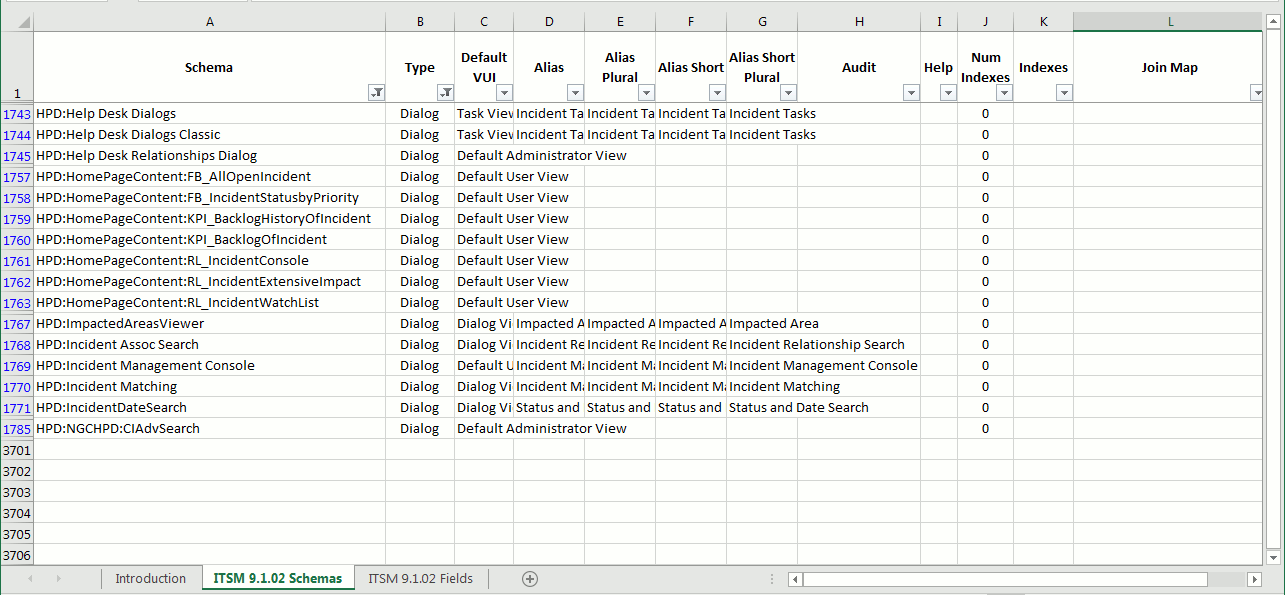Click the previous sheet navigation arrow
The width and height of the screenshot is (1285, 595).
pyautogui.click(x=29, y=578)
